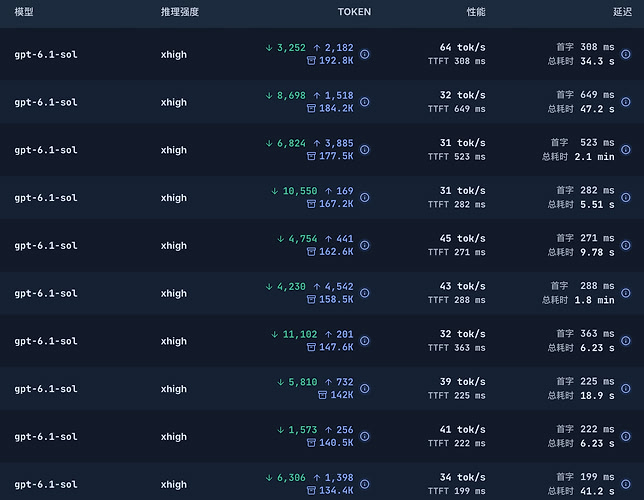Click token info icon beside 177.5K row
The height and width of the screenshot is (500, 644).
(x=364, y=150)
